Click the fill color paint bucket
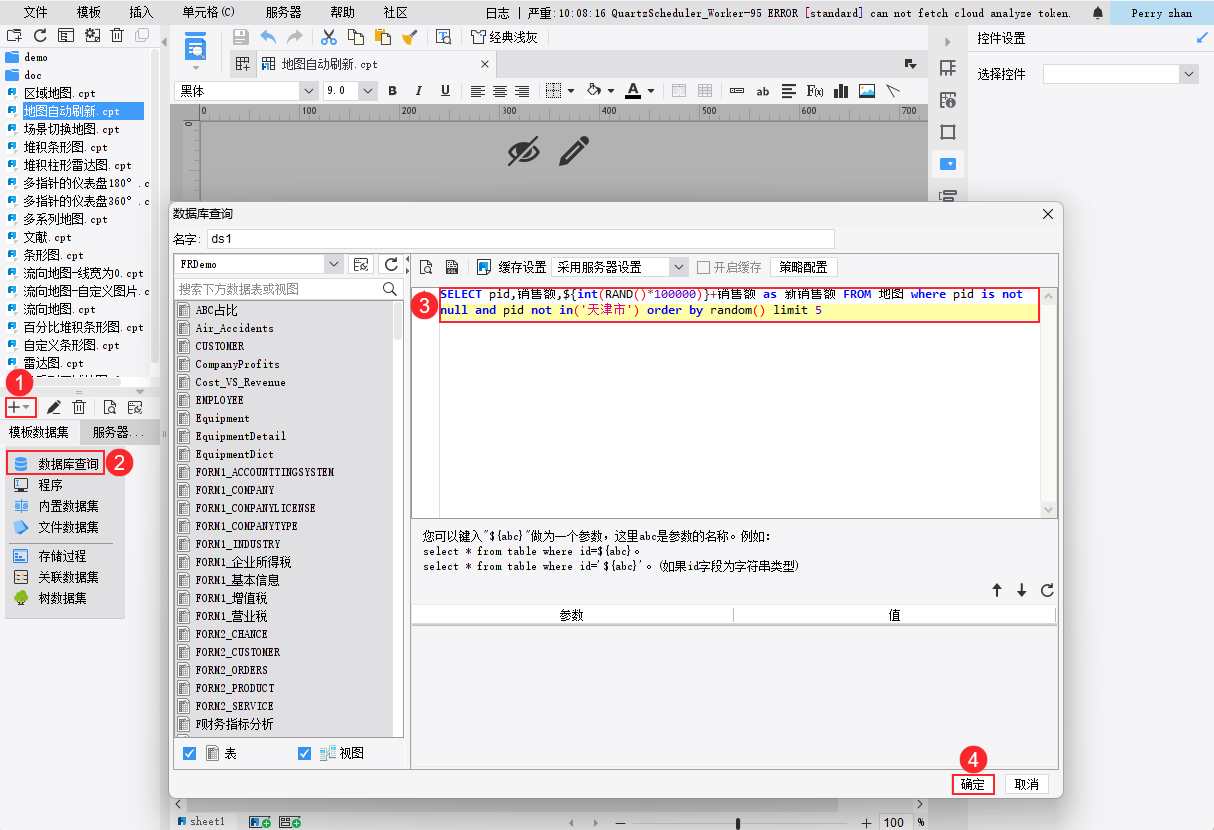The image size is (1214, 830). (593, 91)
